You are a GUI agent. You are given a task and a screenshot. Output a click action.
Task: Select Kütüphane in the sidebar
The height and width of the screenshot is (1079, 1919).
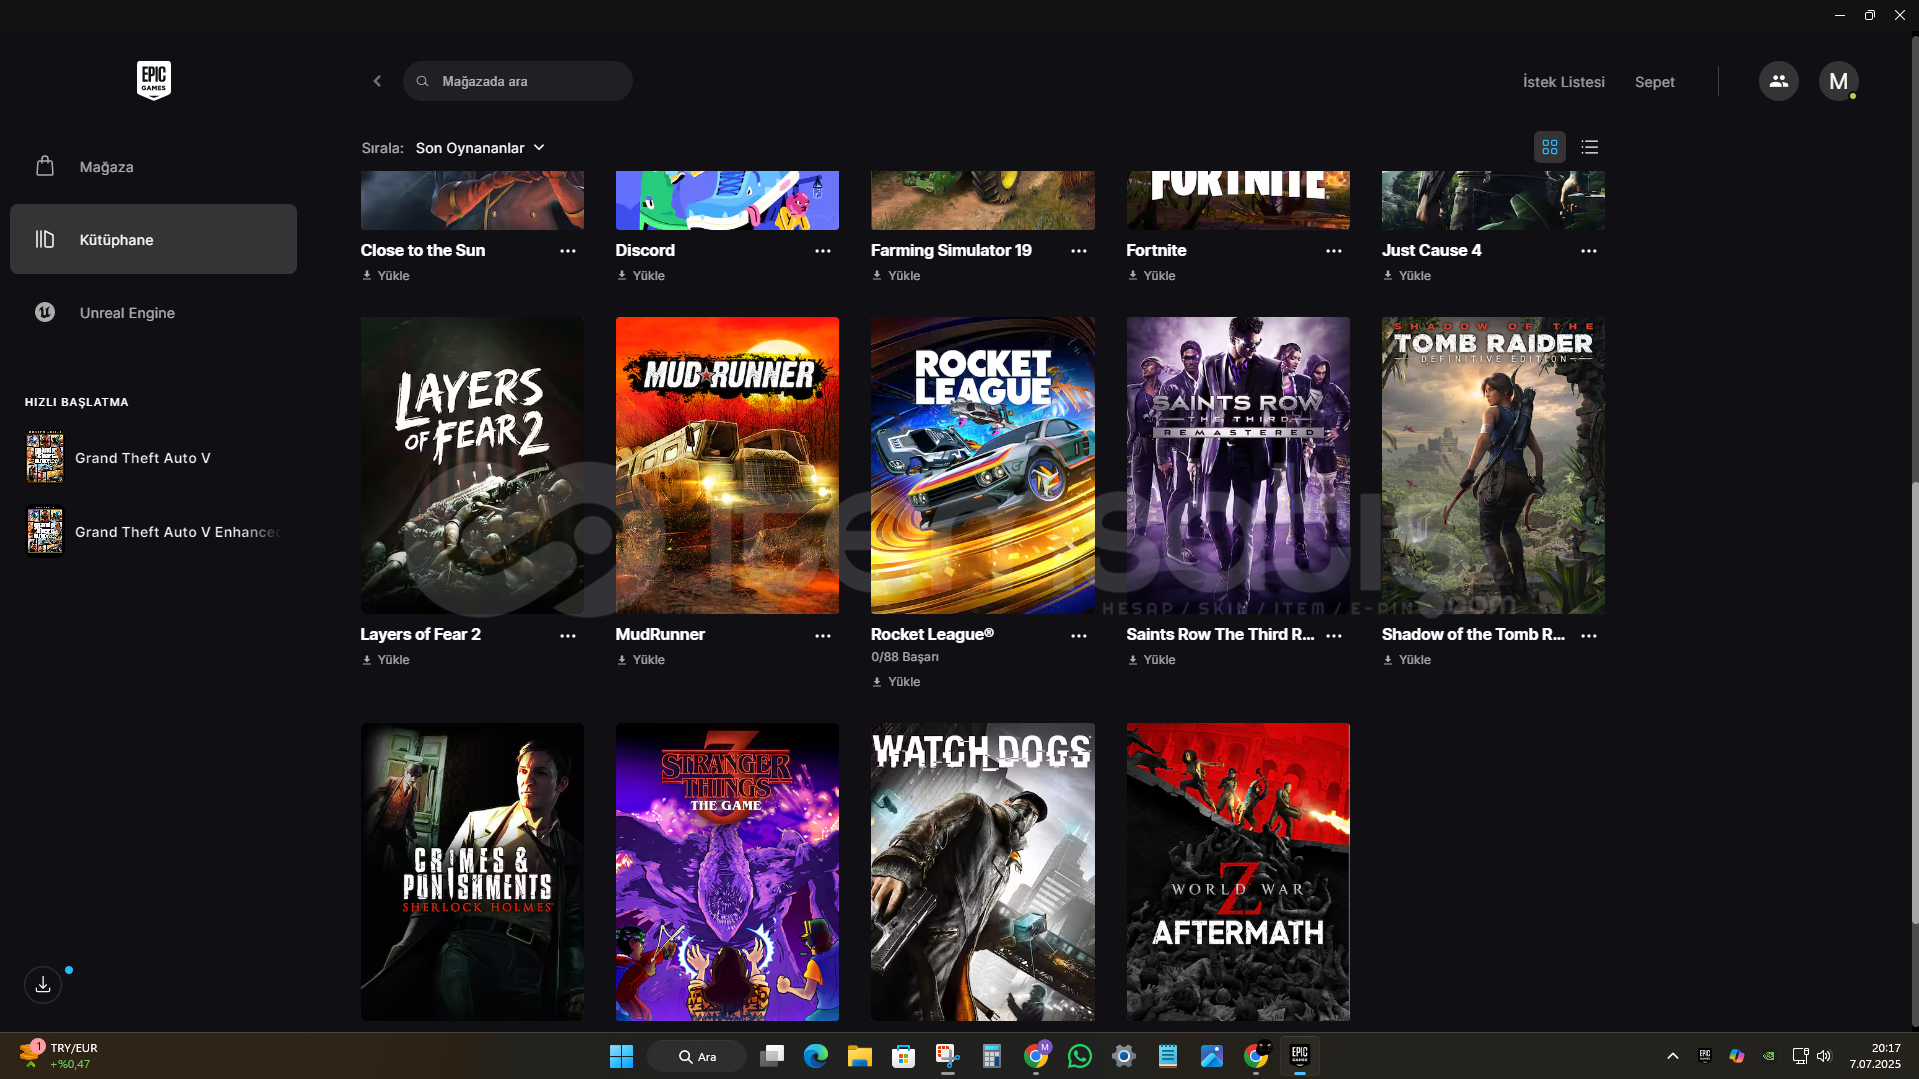(153, 239)
